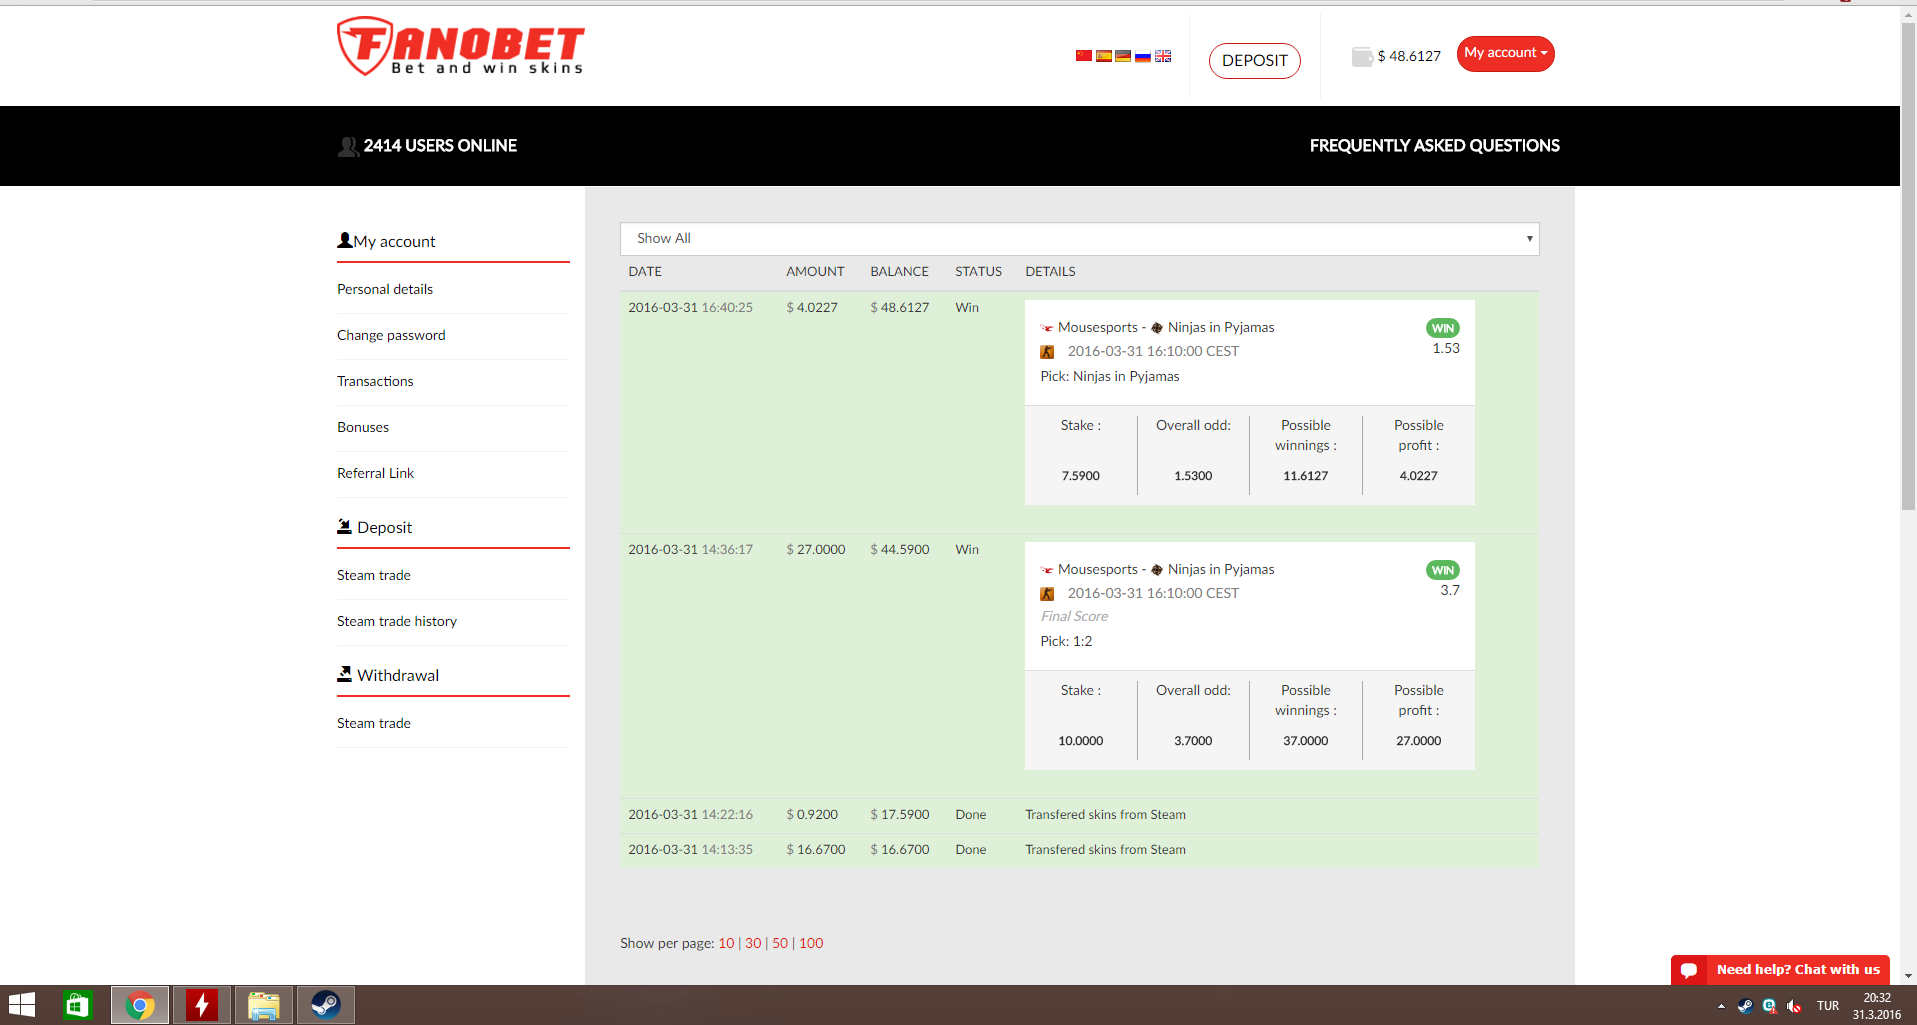Click the DATE column header
The image size is (1917, 1025).
645,271
